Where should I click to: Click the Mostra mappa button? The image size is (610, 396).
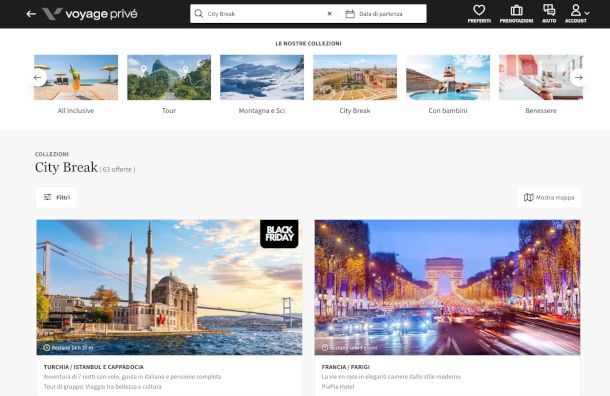[x=549, y=197]
